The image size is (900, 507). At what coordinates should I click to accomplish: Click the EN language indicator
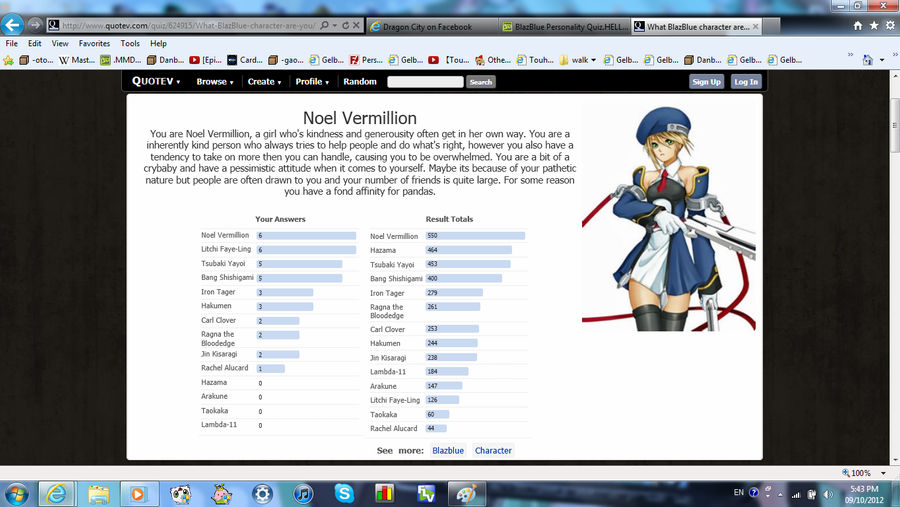(x=739, y=493)
